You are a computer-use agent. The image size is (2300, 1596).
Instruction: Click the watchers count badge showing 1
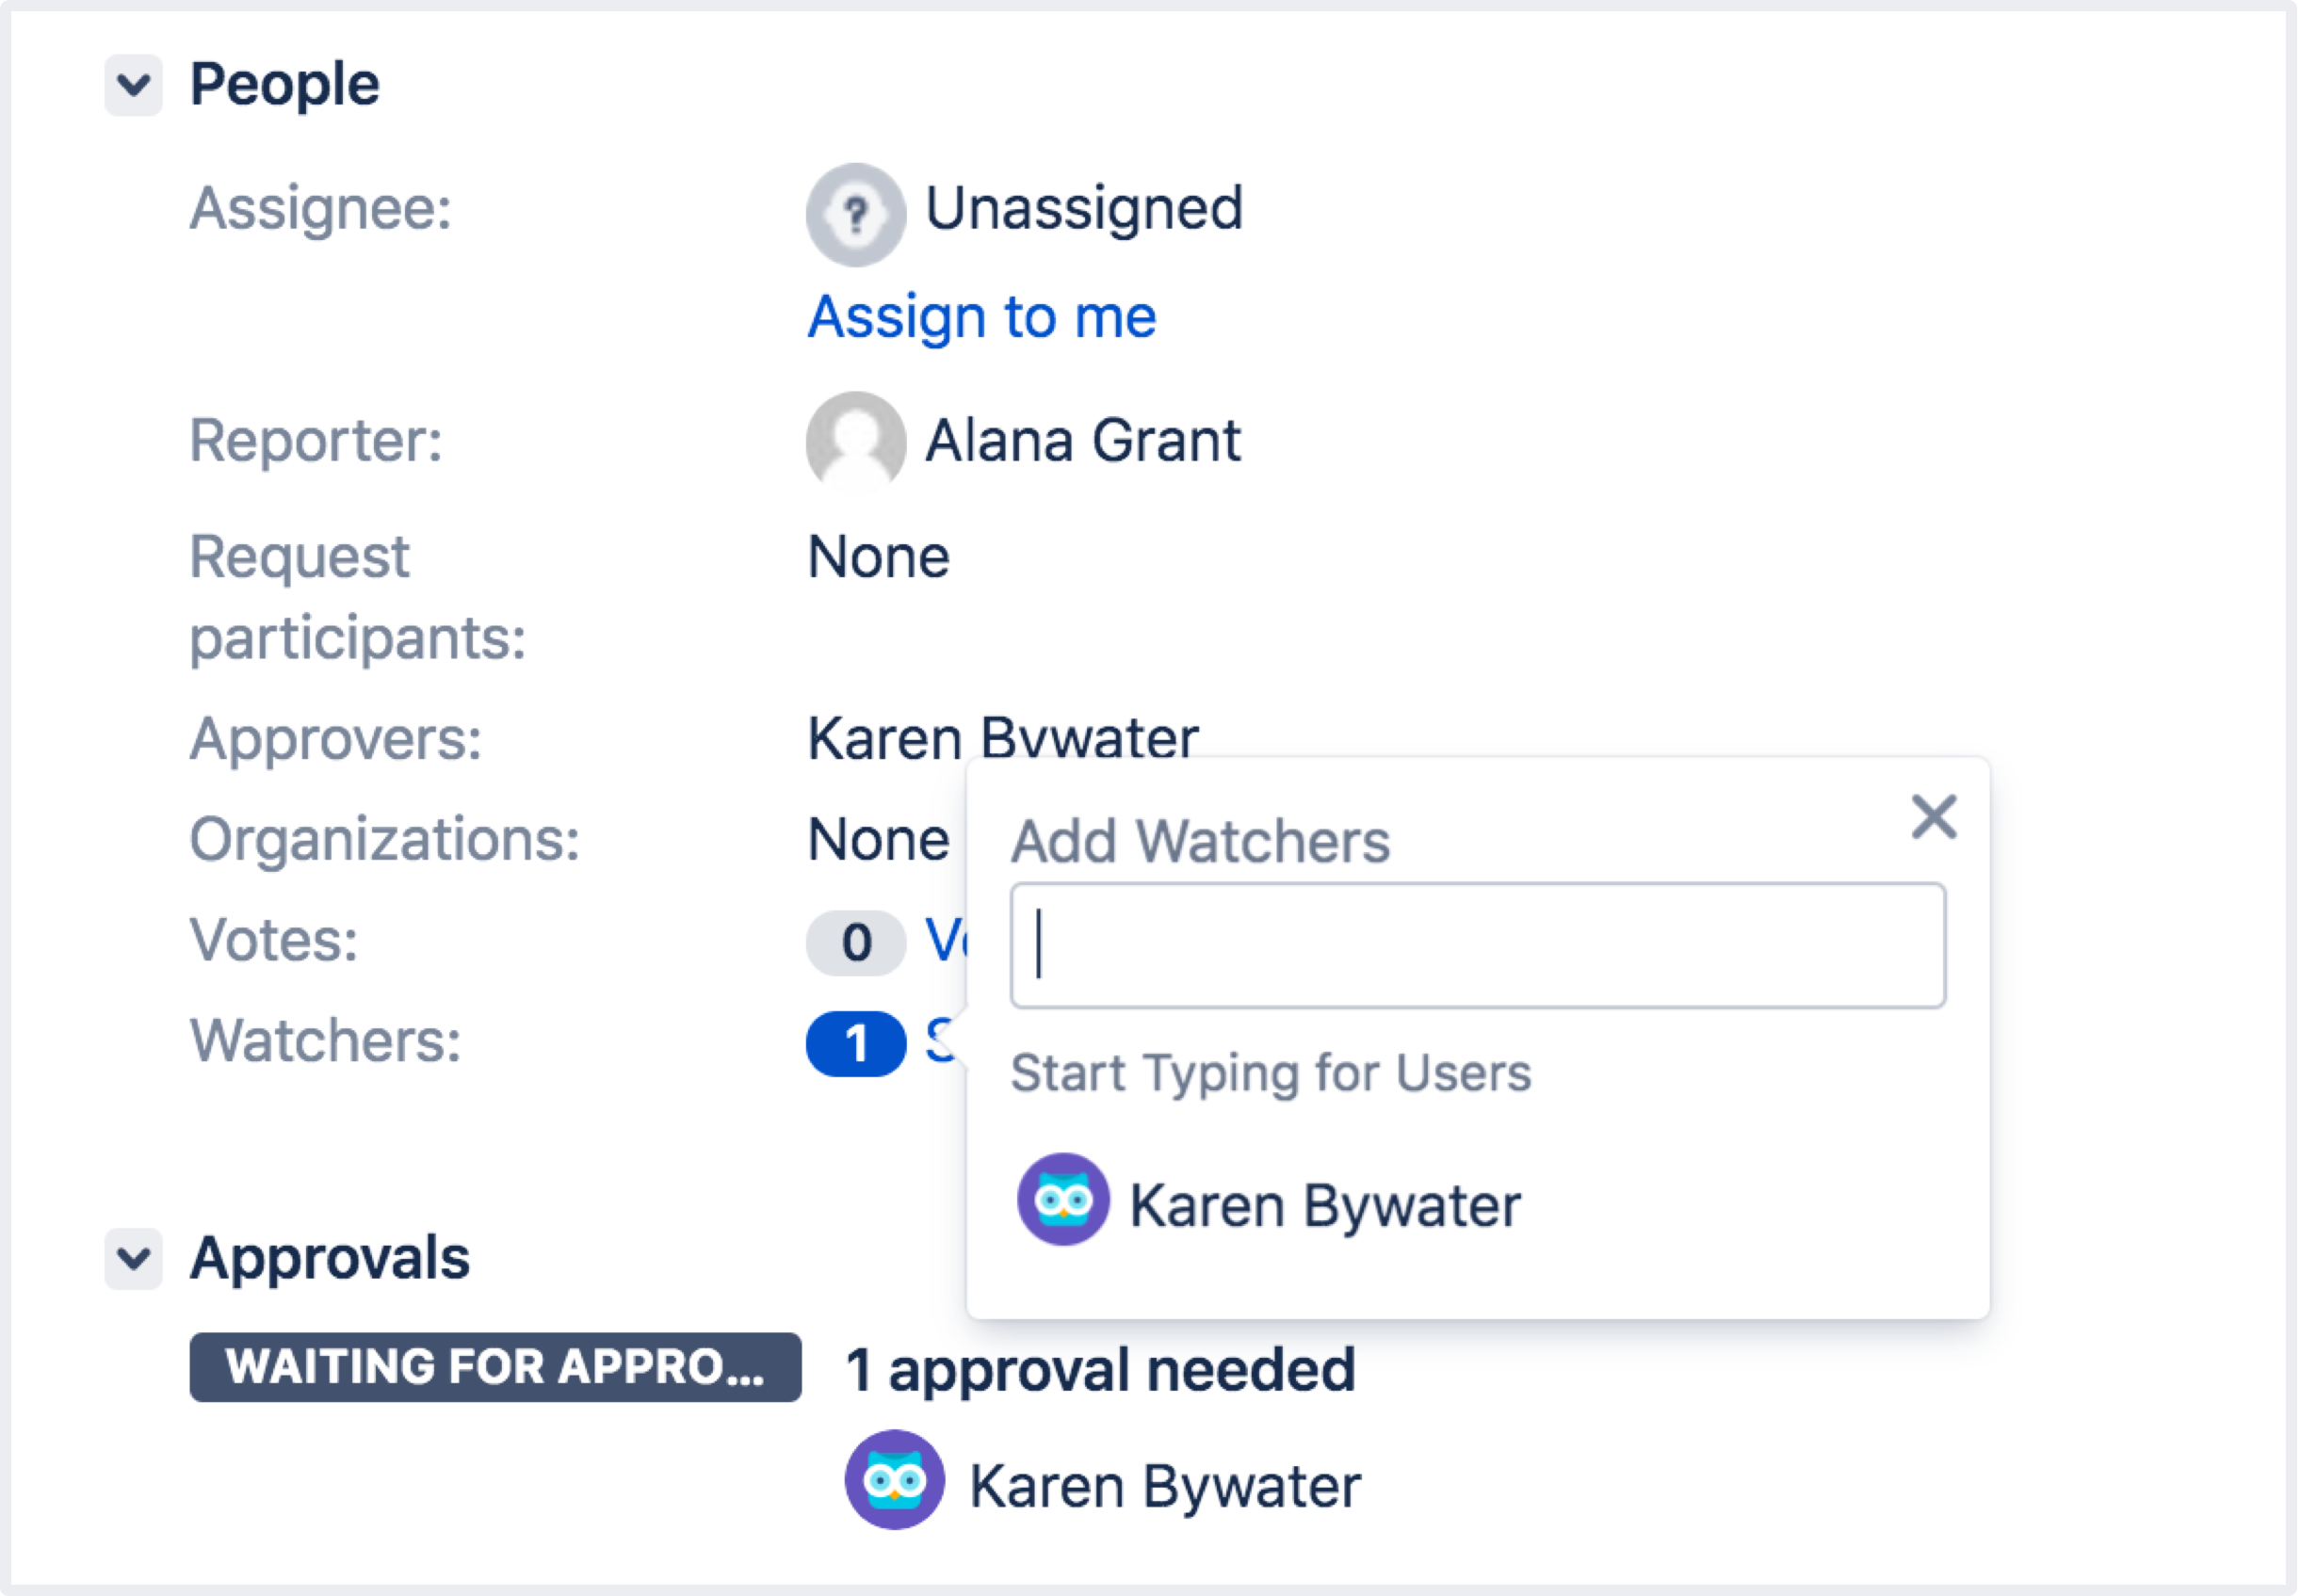tap(855, 1044)
